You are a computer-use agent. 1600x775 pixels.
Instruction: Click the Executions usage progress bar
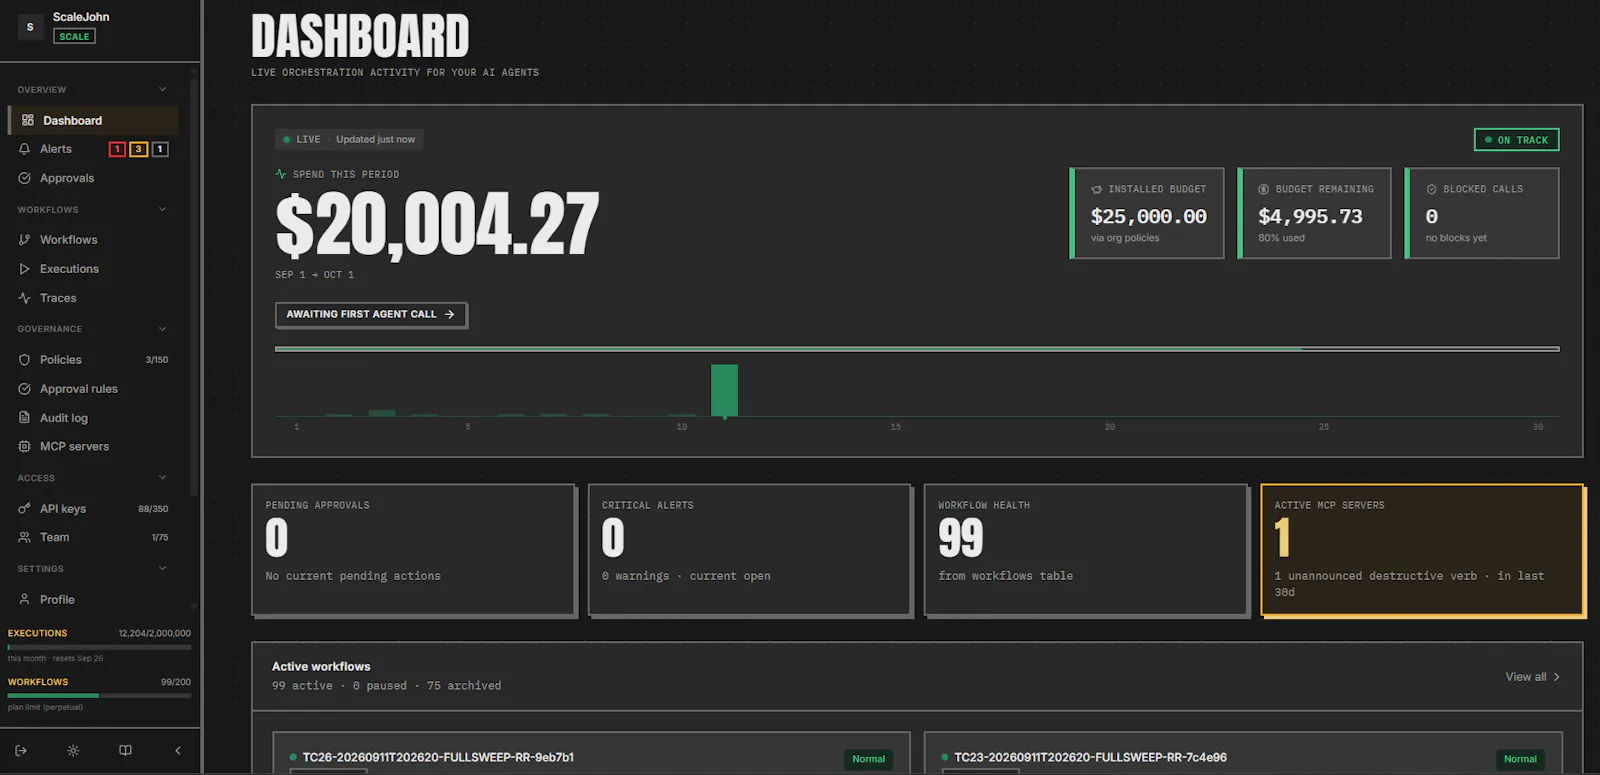99,647
